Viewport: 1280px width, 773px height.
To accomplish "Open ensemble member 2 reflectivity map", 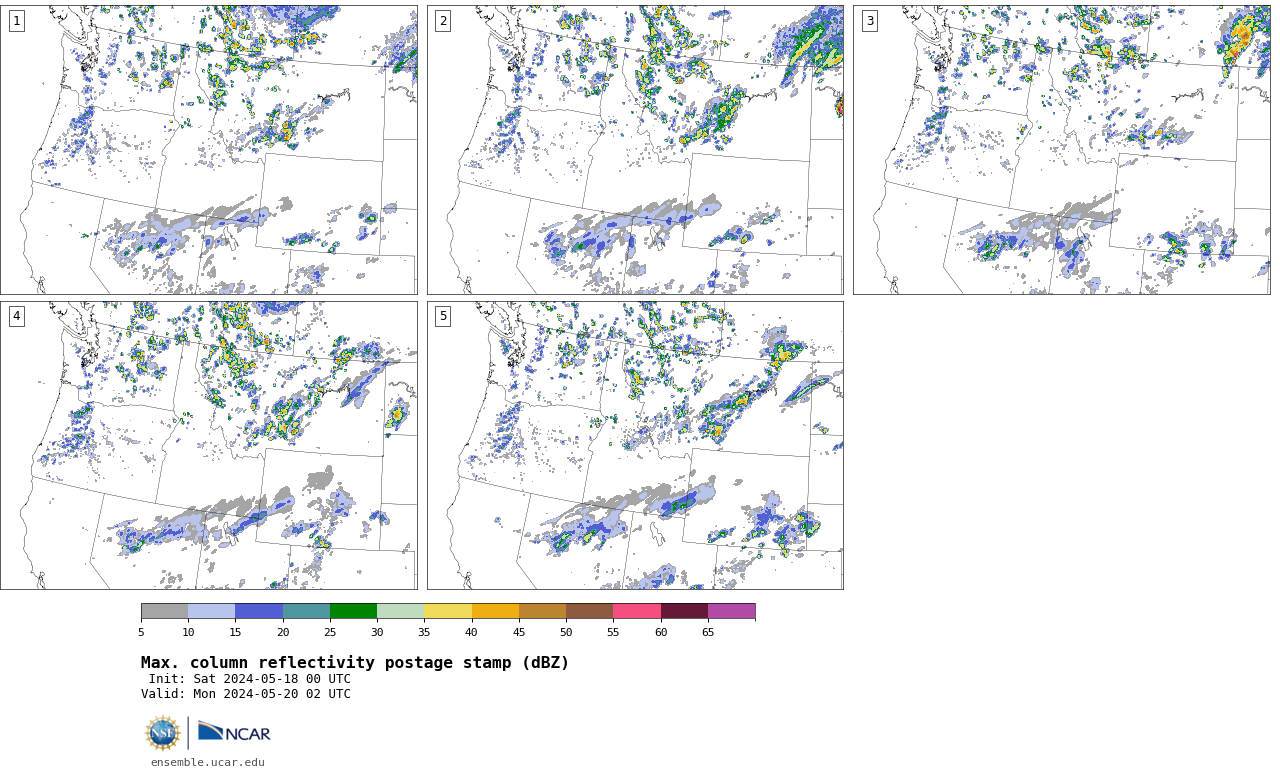I will coord(635,150).
